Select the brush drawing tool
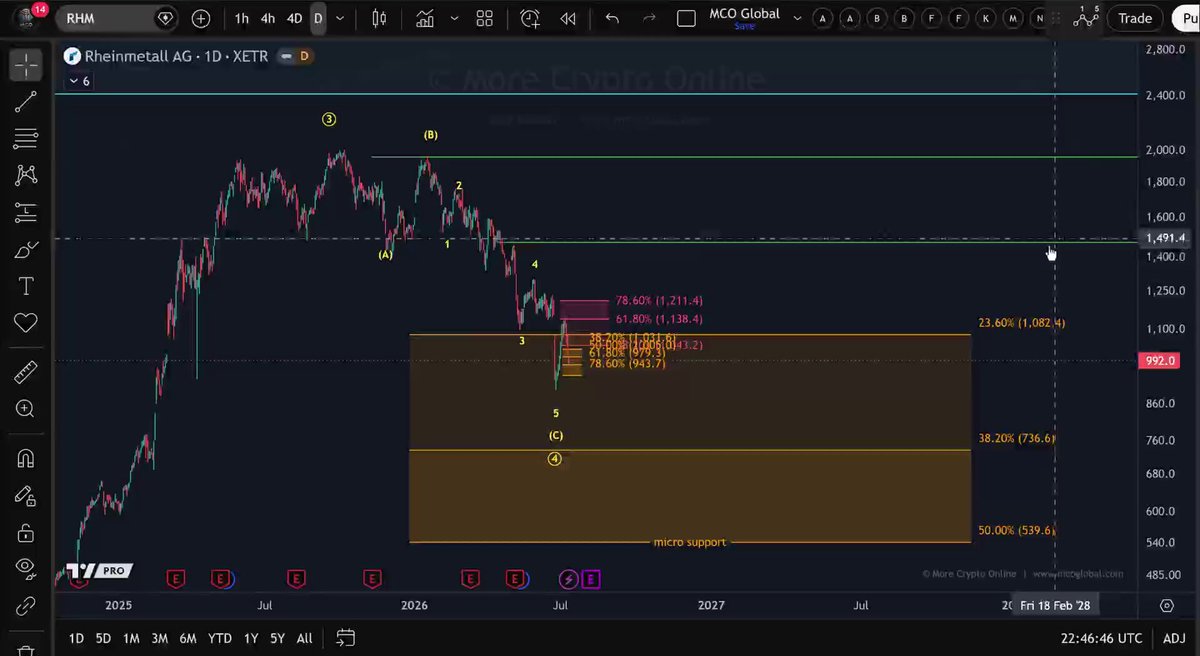The image size is (1200, 656). 26,249
